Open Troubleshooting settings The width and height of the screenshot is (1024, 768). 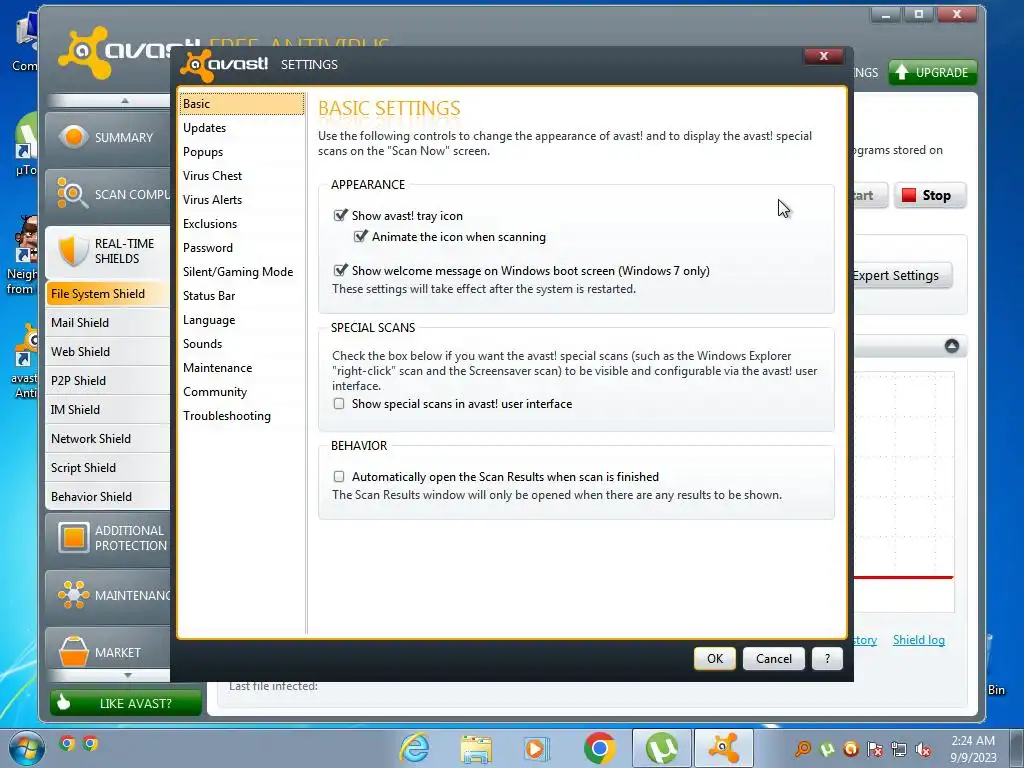(x=242, y=416)
